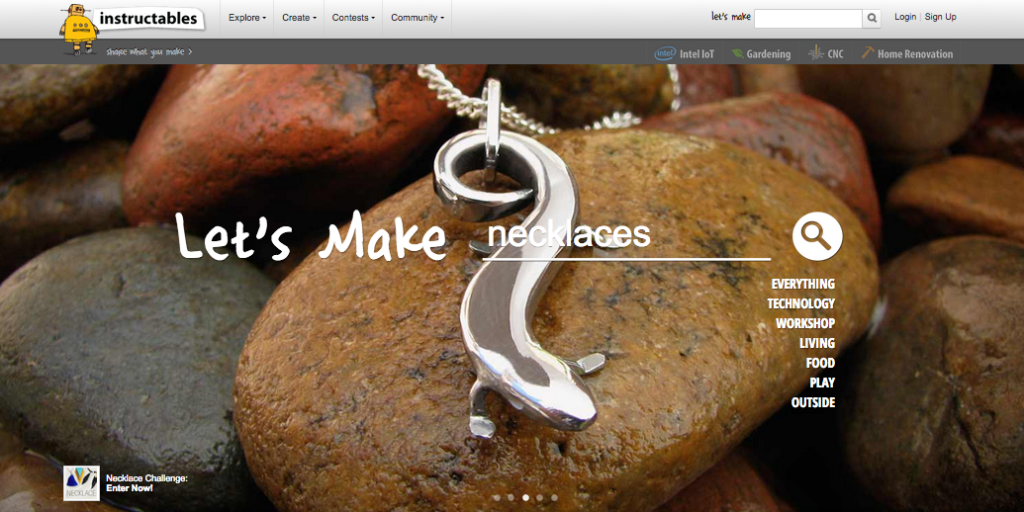Select the TECHNOLOGY category
The height and width of the screenshot is (512, 1024).
(x=801, y=304)
